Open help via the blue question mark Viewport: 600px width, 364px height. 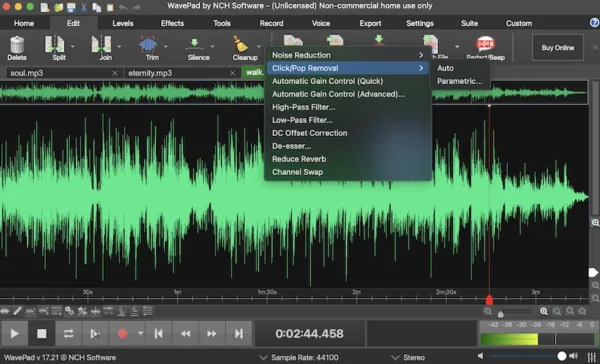tap(594, 23)
